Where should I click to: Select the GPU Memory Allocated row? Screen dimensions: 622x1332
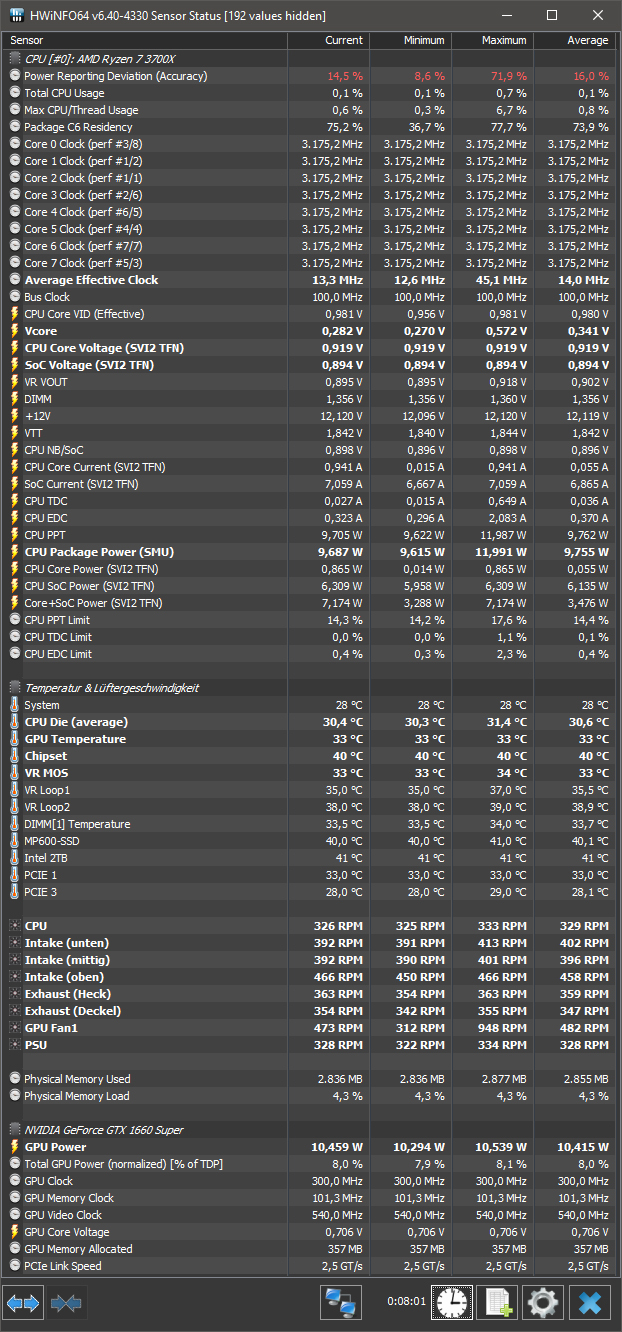(309, 1249)
